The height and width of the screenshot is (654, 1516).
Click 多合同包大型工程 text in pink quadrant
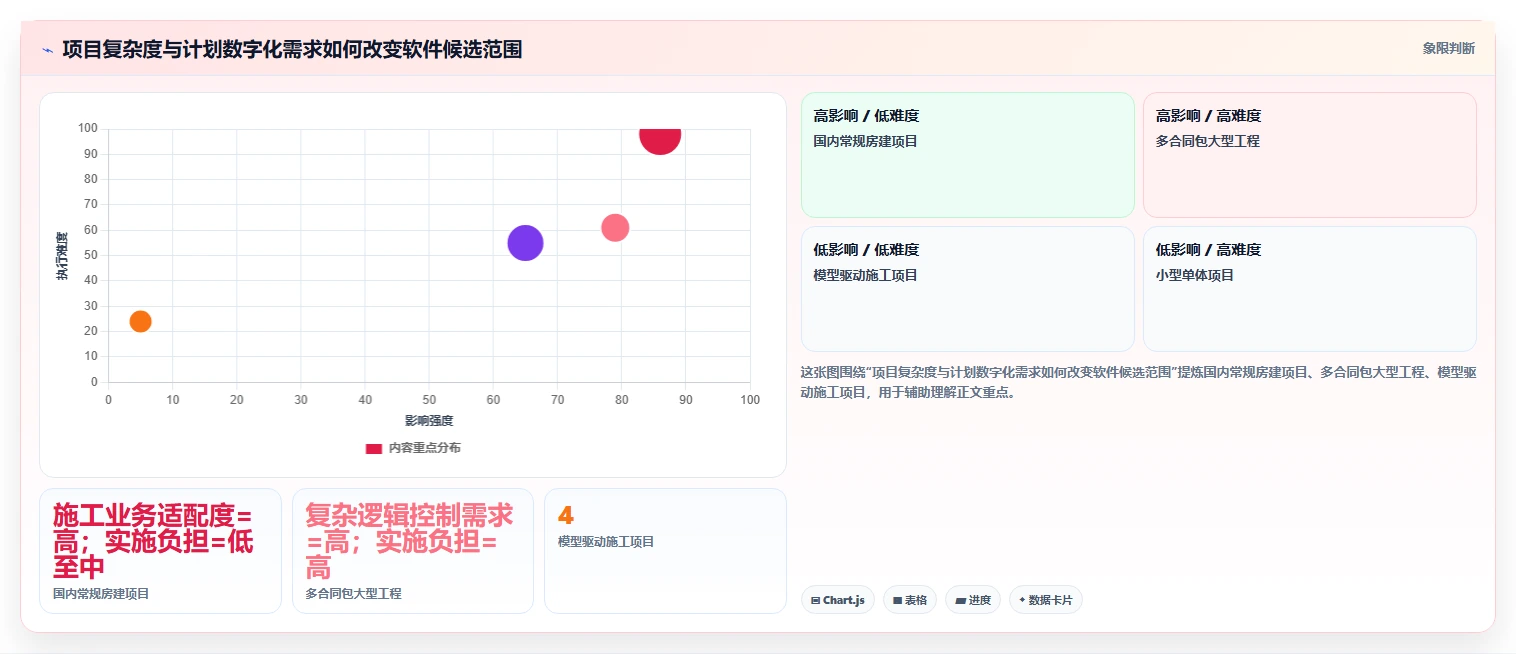[1208, 142]
